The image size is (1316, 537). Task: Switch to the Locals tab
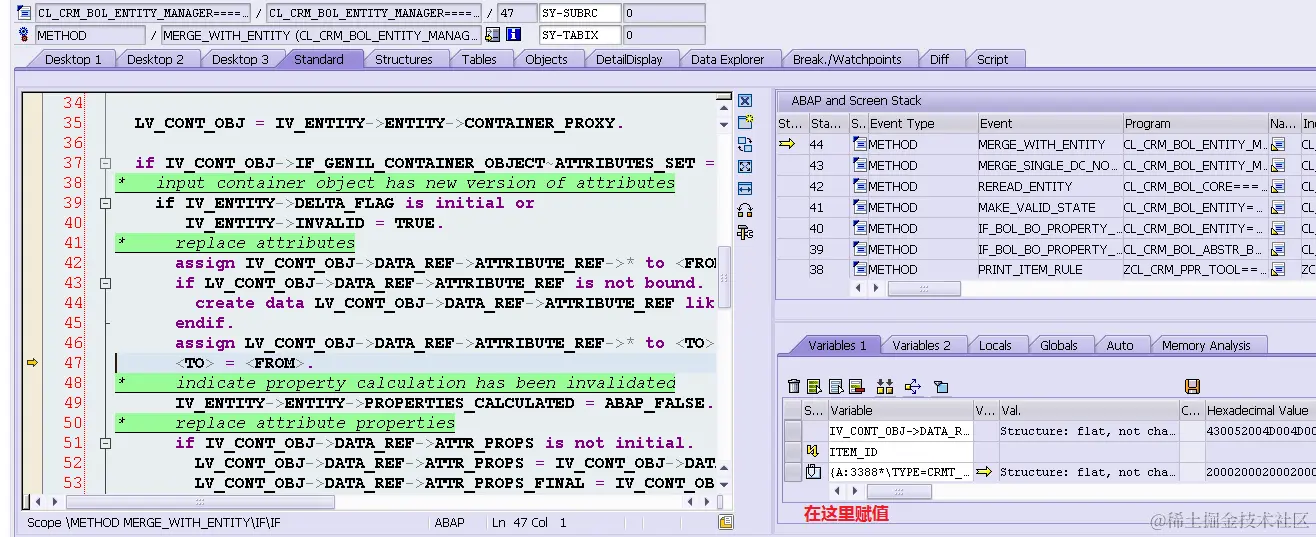pyautogui.click(x=994, y=345)
